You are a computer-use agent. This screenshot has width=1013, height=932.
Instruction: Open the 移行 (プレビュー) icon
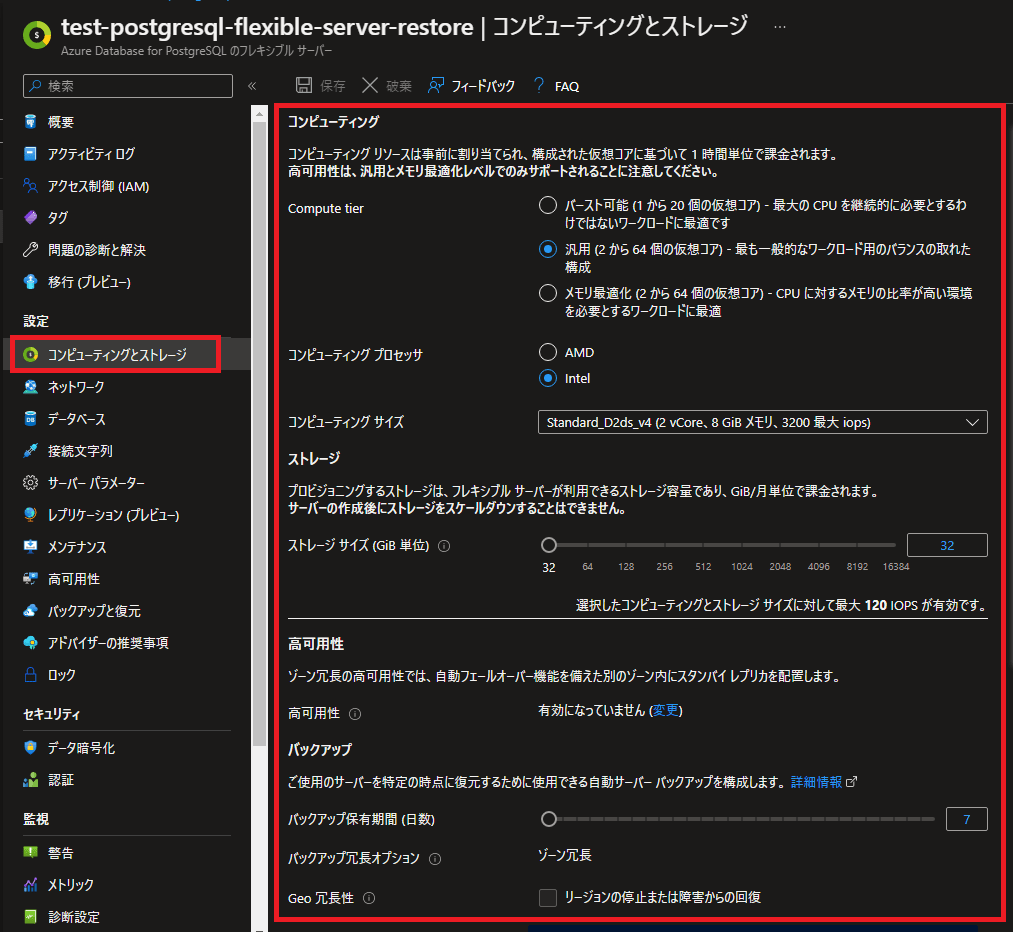point(30,282)
